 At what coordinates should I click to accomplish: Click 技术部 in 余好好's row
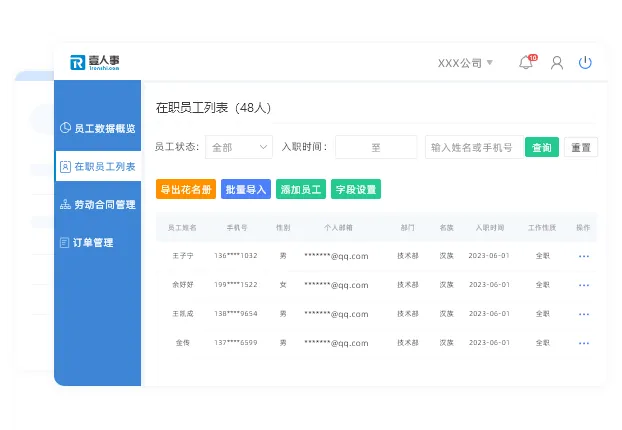pyautogui.click(x=408, y=285)
